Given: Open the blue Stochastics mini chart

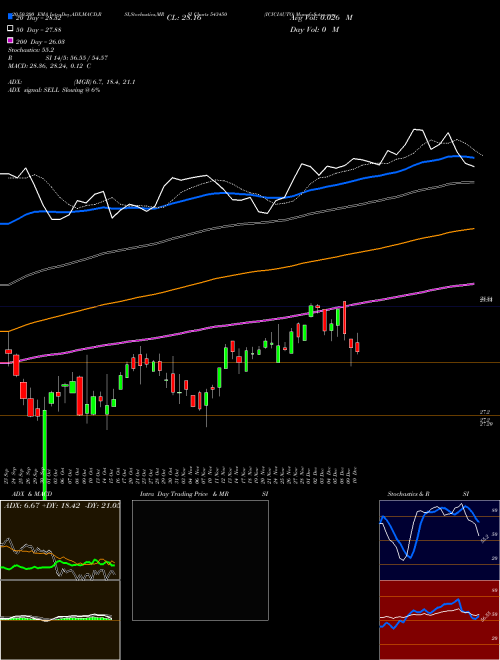Looking at the screenshot, I should pos(439,540).
